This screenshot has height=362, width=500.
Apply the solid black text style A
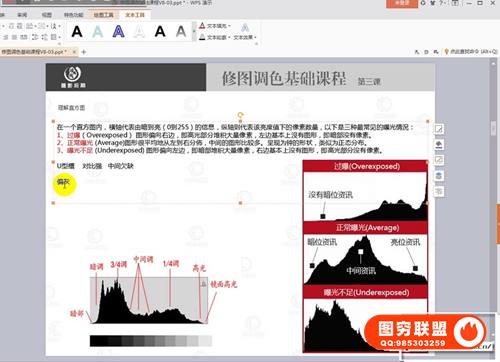point(77,32)
